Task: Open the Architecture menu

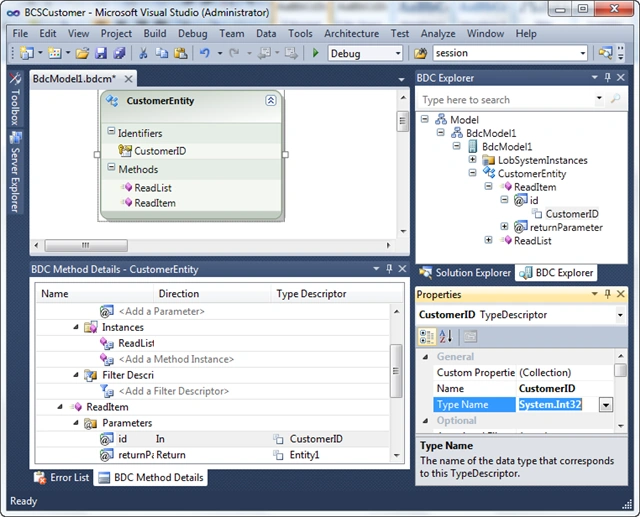Action: (x=351, y=33)
